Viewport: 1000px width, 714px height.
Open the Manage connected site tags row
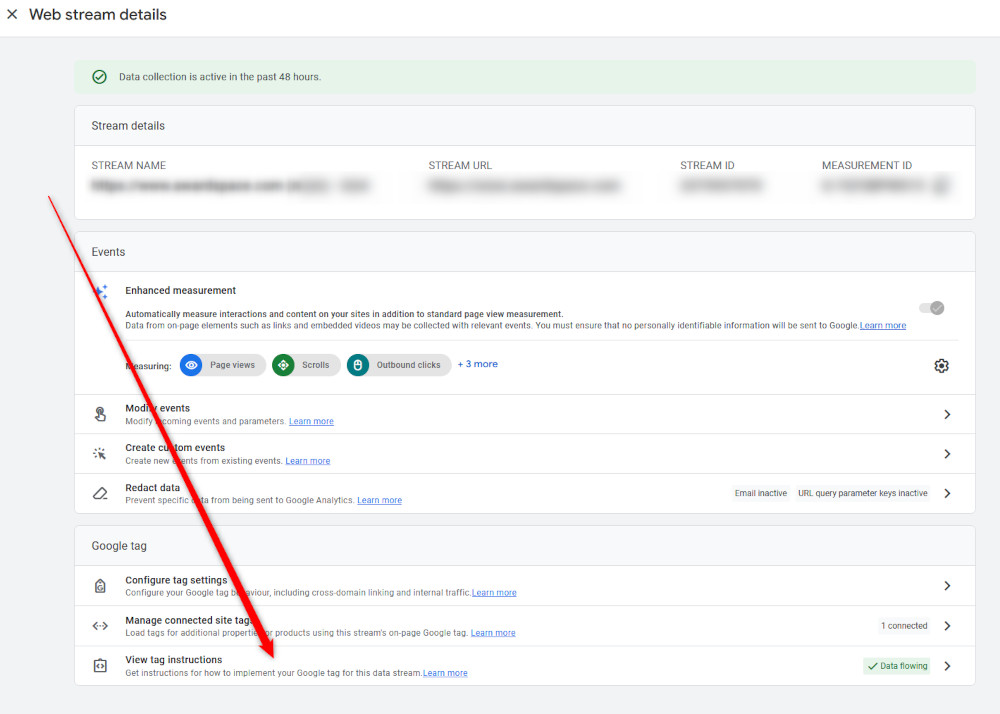[500, 626]
